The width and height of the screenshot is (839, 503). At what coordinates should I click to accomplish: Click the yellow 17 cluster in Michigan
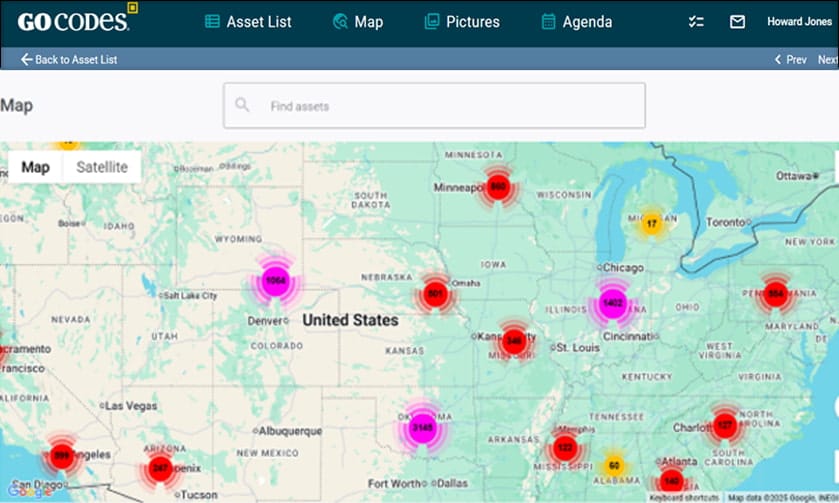pos(651,223)
